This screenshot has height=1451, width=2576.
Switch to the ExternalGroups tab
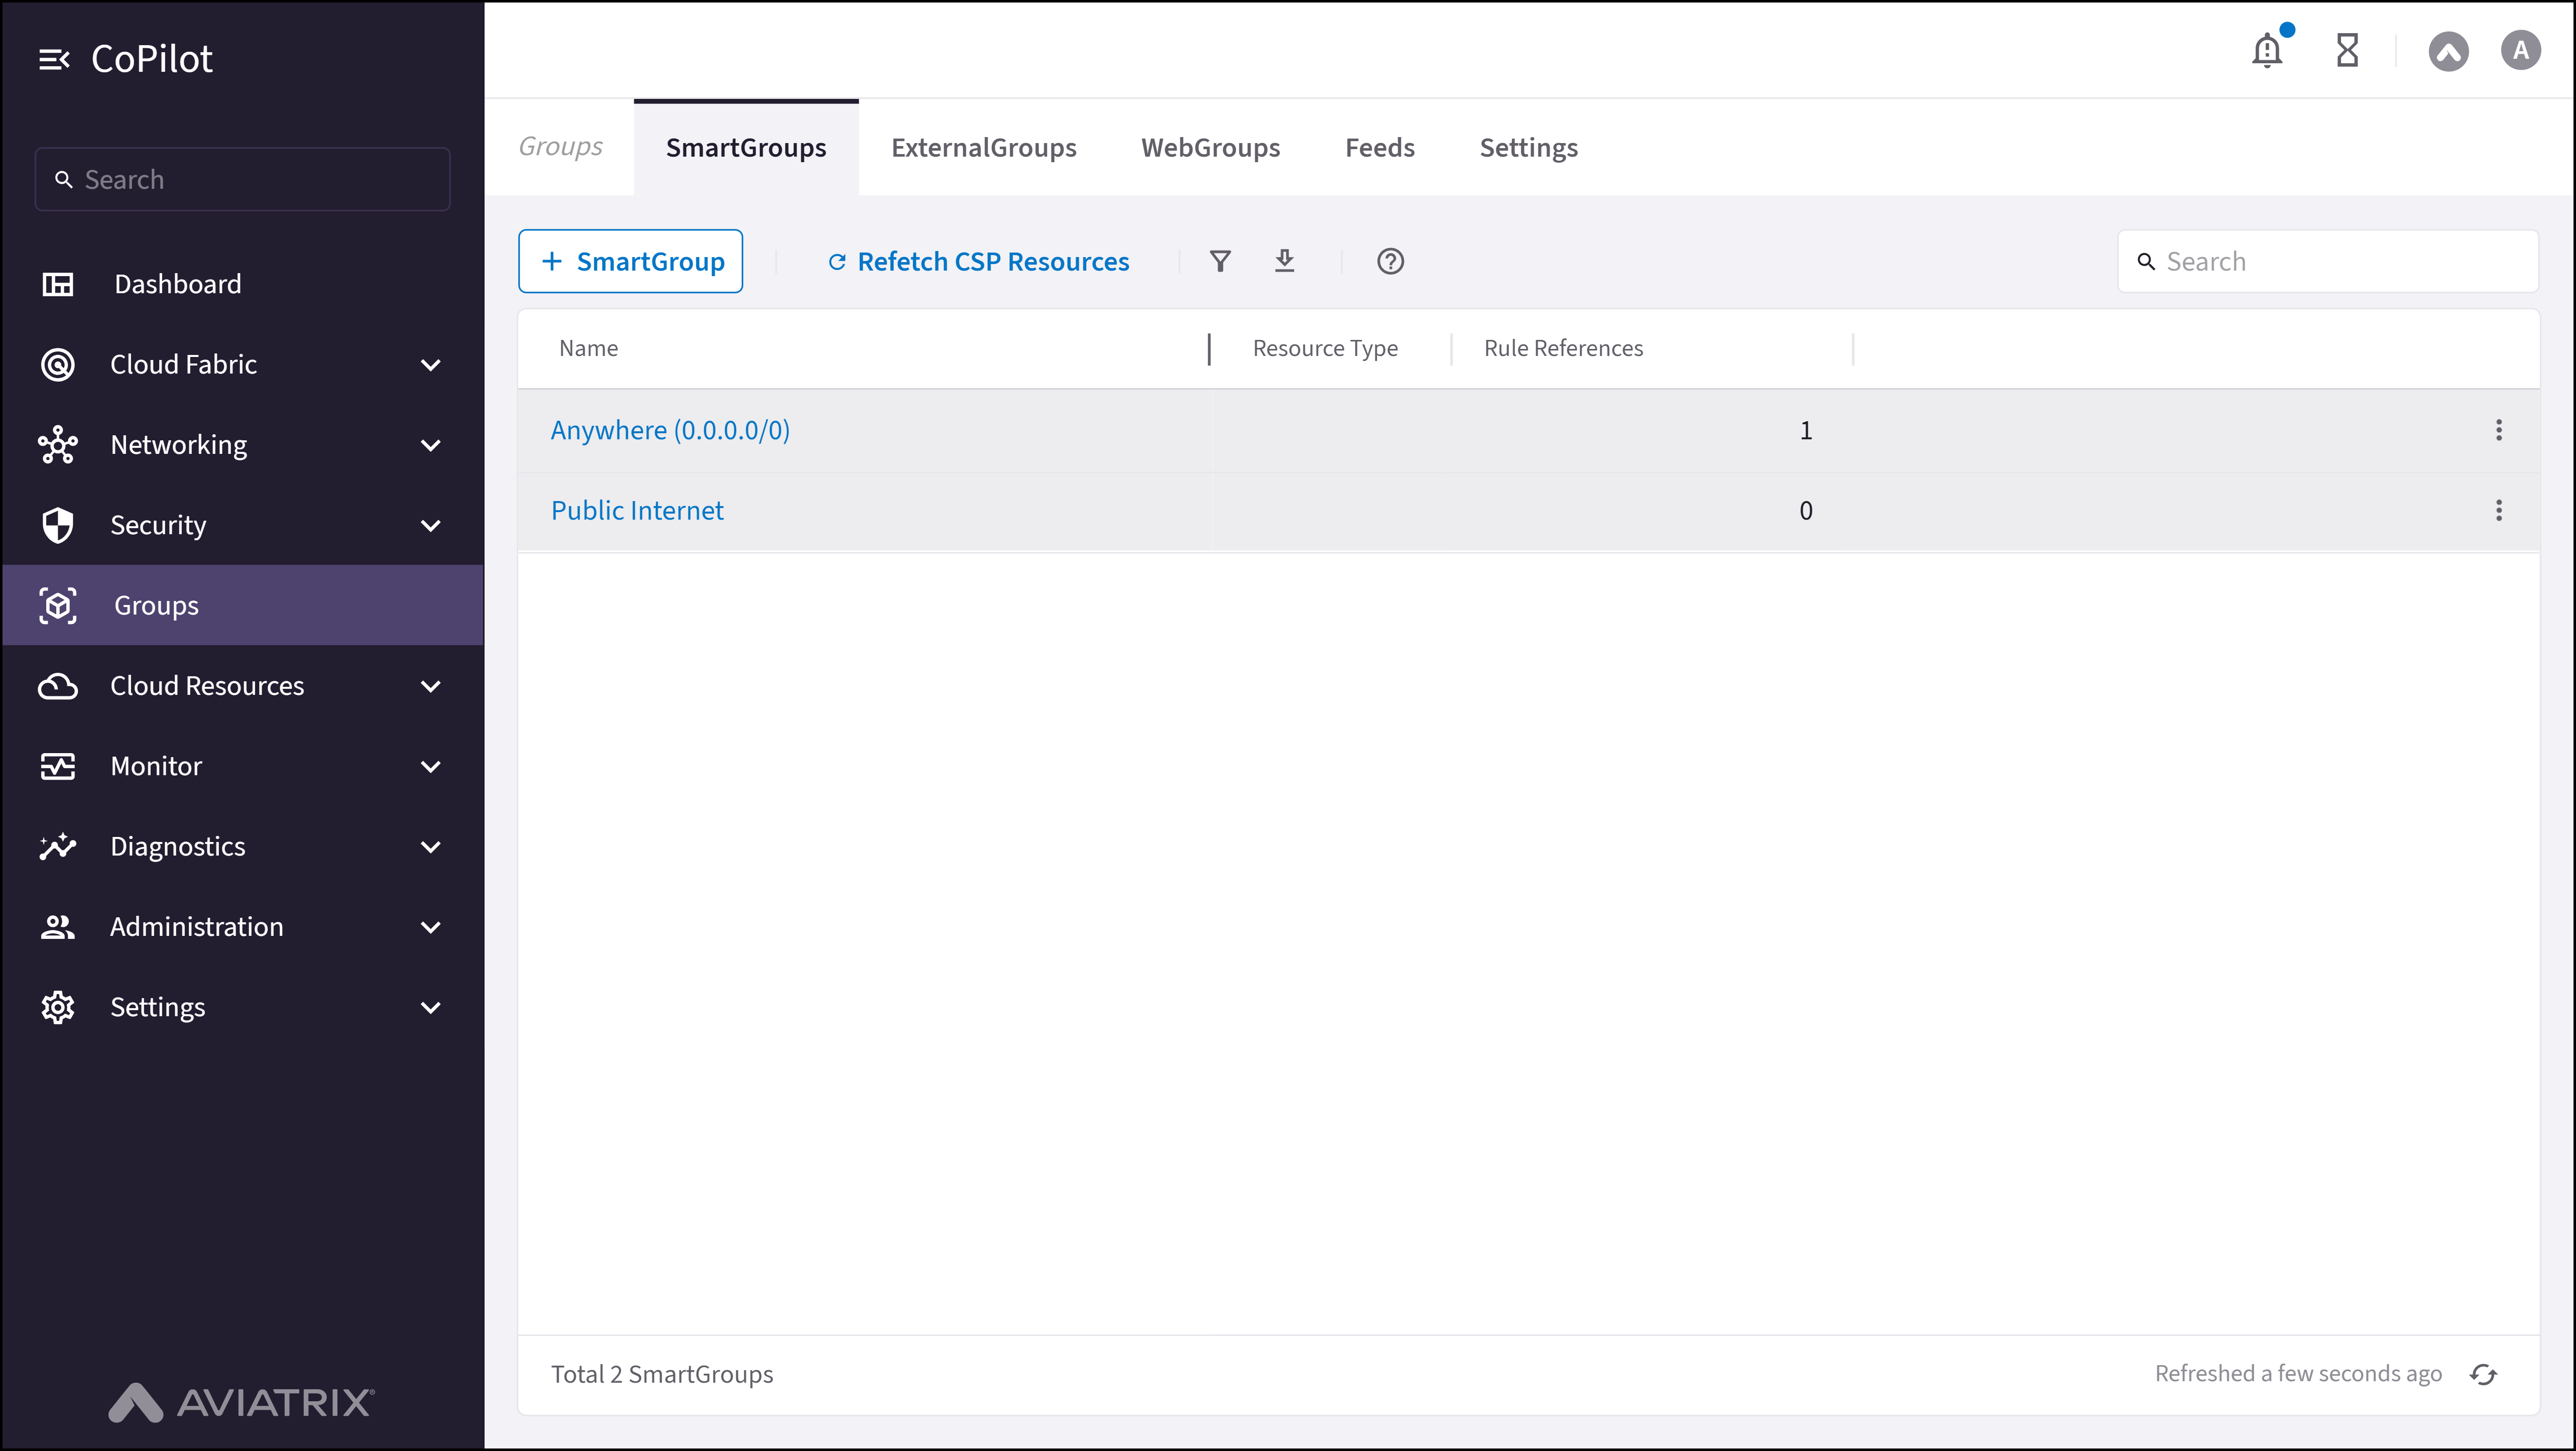click(983, 147)
